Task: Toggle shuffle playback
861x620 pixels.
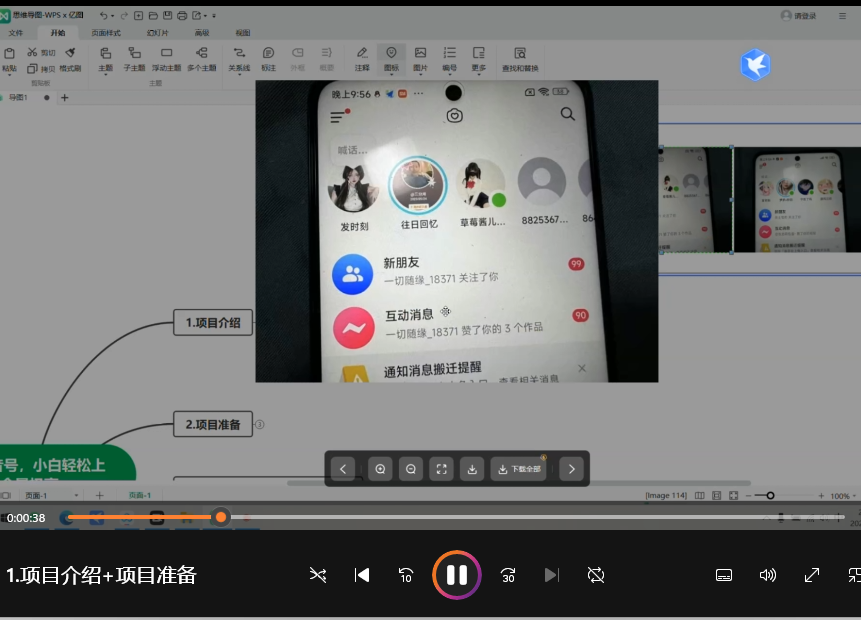Action: tap(317, 575)
